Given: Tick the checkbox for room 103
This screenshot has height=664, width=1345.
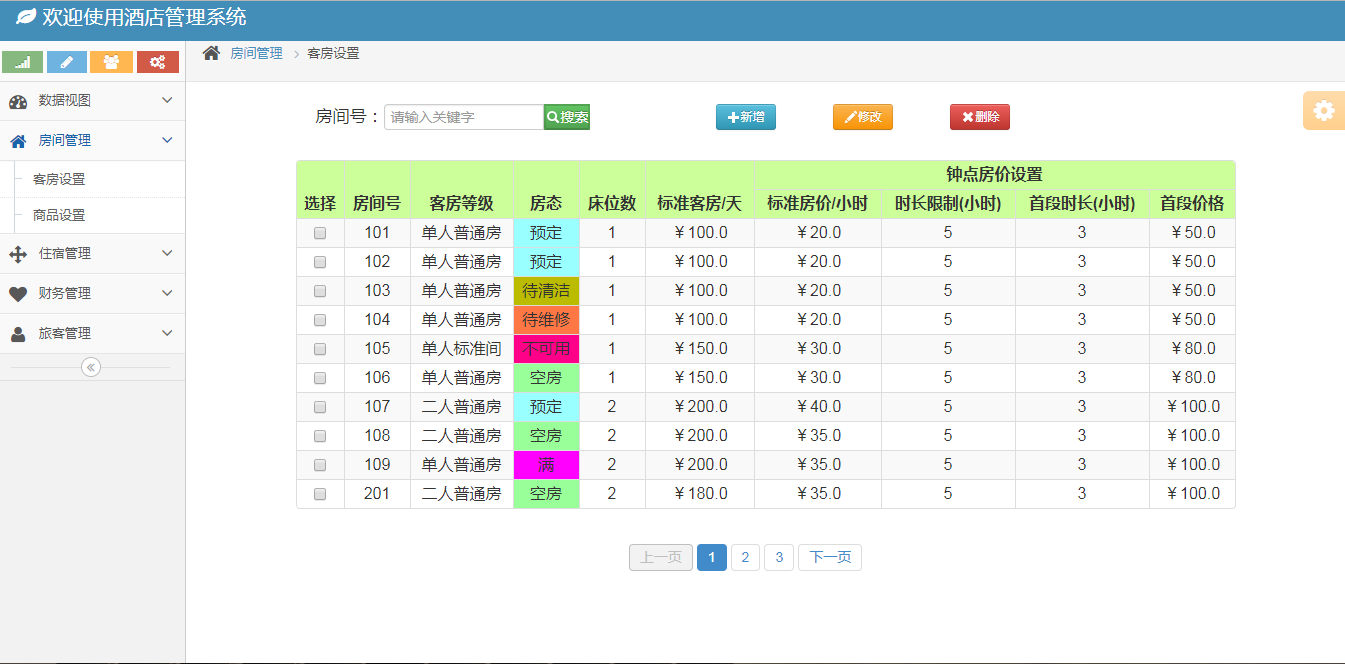Looking at the screenshot, I should tap(320, 291).
